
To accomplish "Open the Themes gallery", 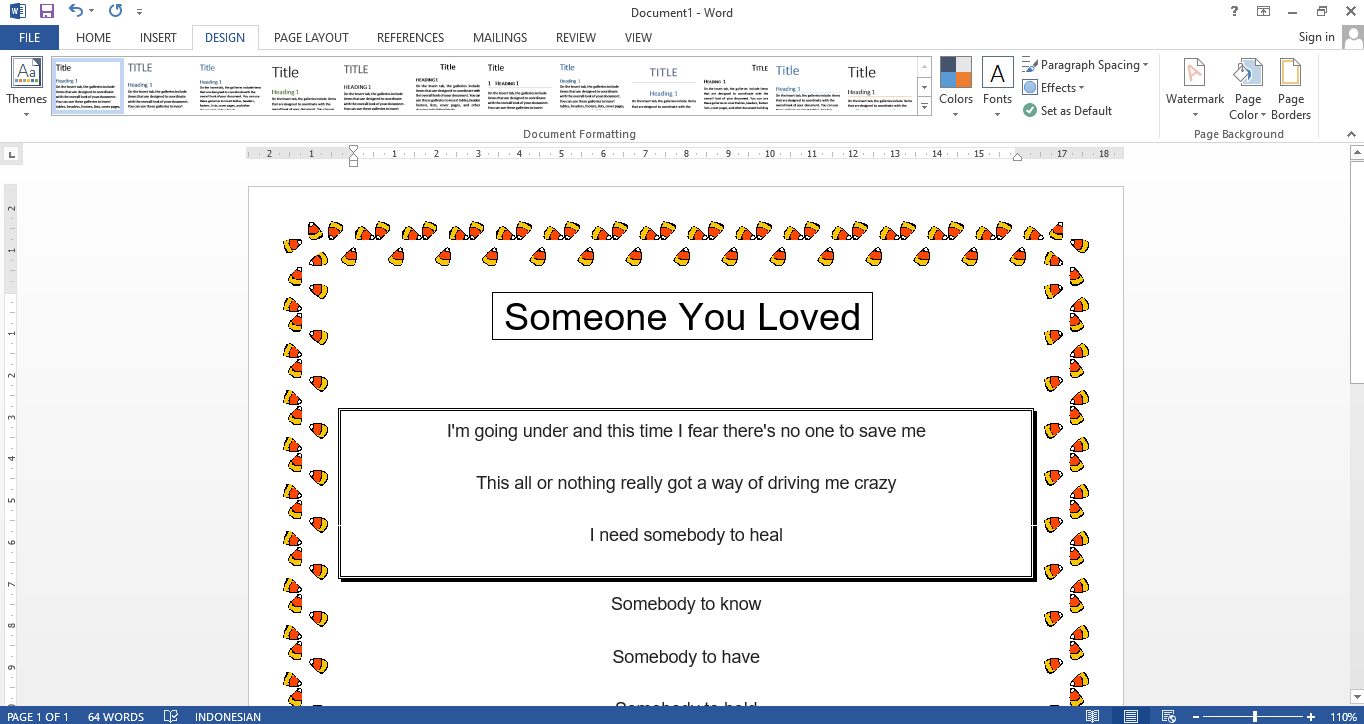I will 26,88.
